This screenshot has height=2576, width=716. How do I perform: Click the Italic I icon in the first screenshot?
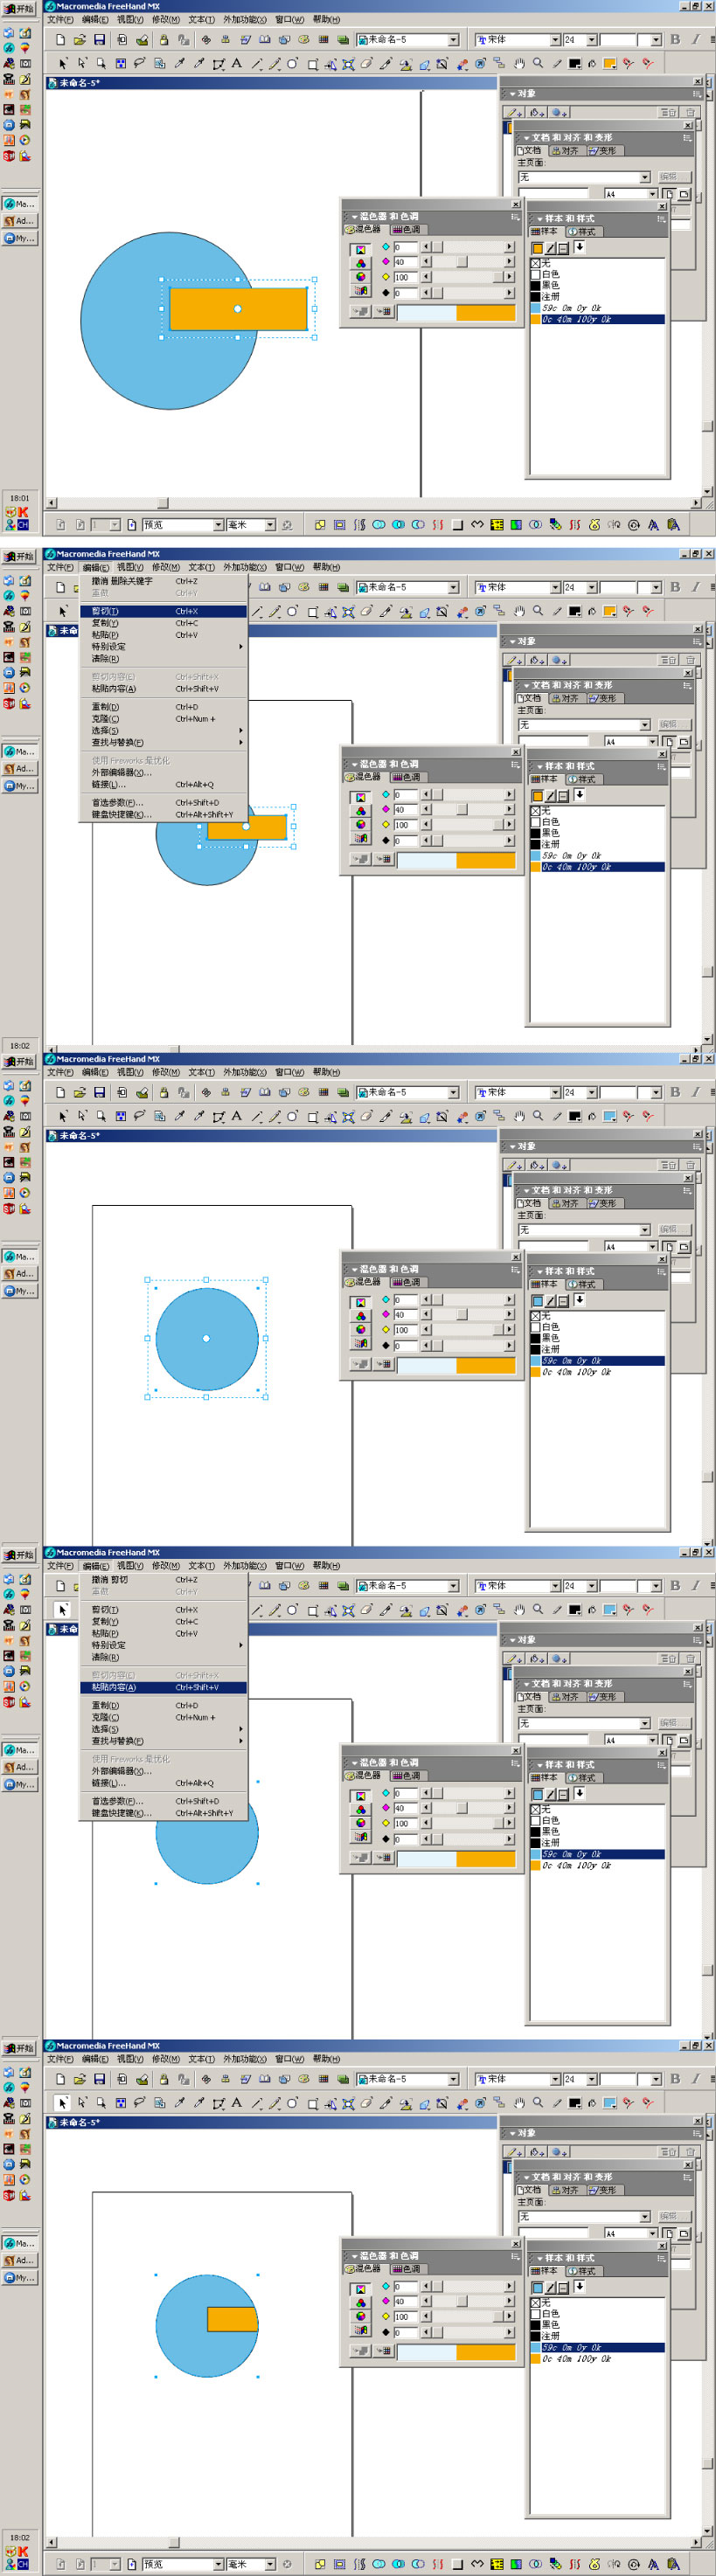pos(695,40)
